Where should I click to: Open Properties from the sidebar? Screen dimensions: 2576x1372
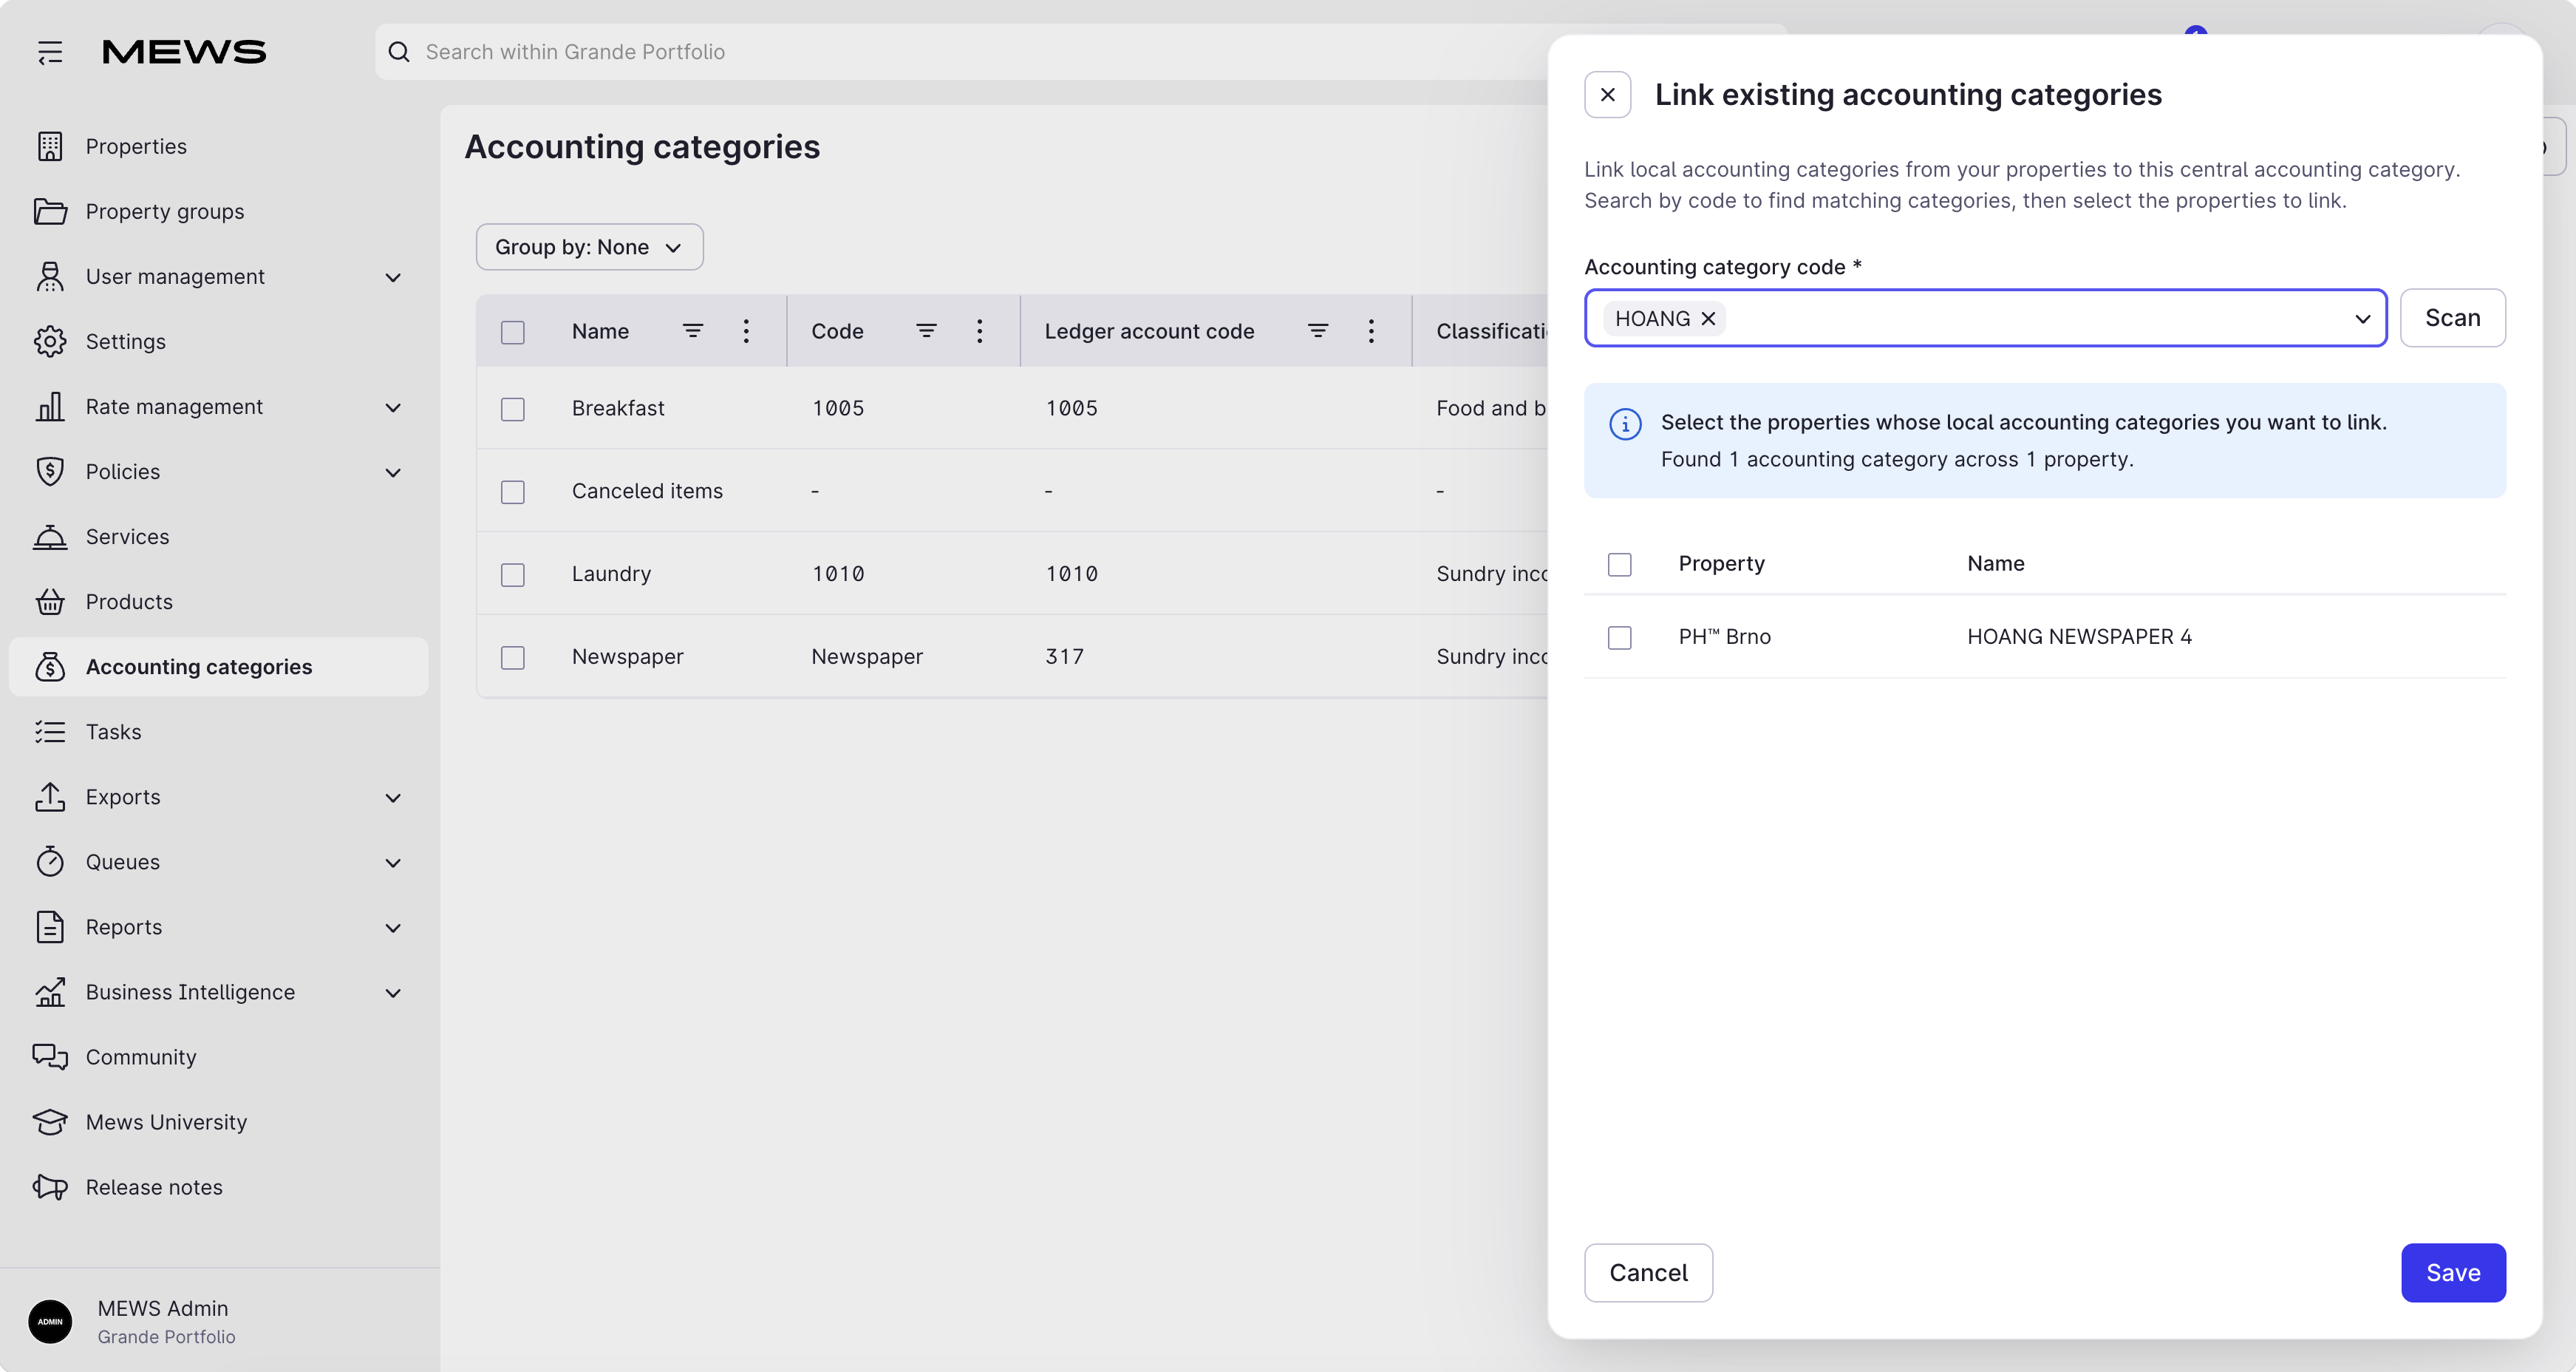[x=218, y=146]
